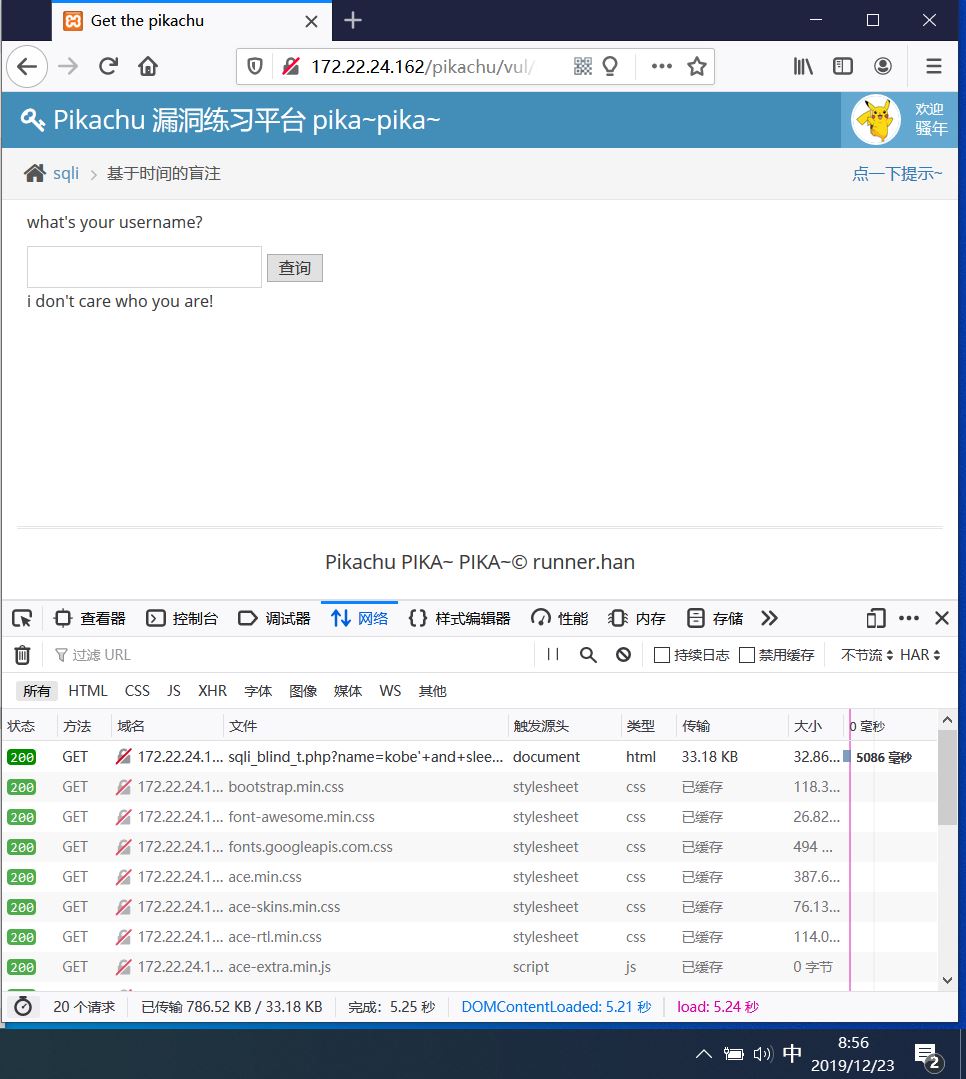966x1079 pixels.
Task: Sort by 大小 size column header
Action: tap(815, 726)
